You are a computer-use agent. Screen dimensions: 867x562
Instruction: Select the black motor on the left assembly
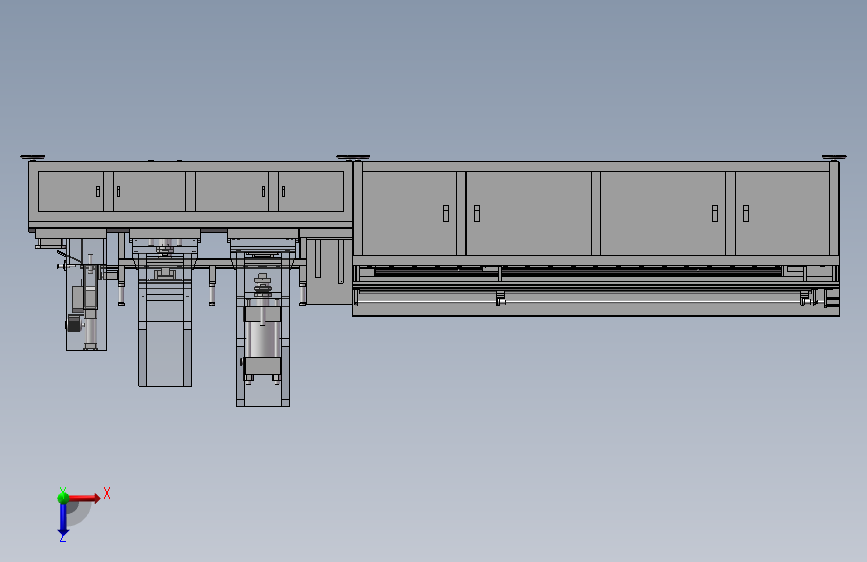point(74,324)
